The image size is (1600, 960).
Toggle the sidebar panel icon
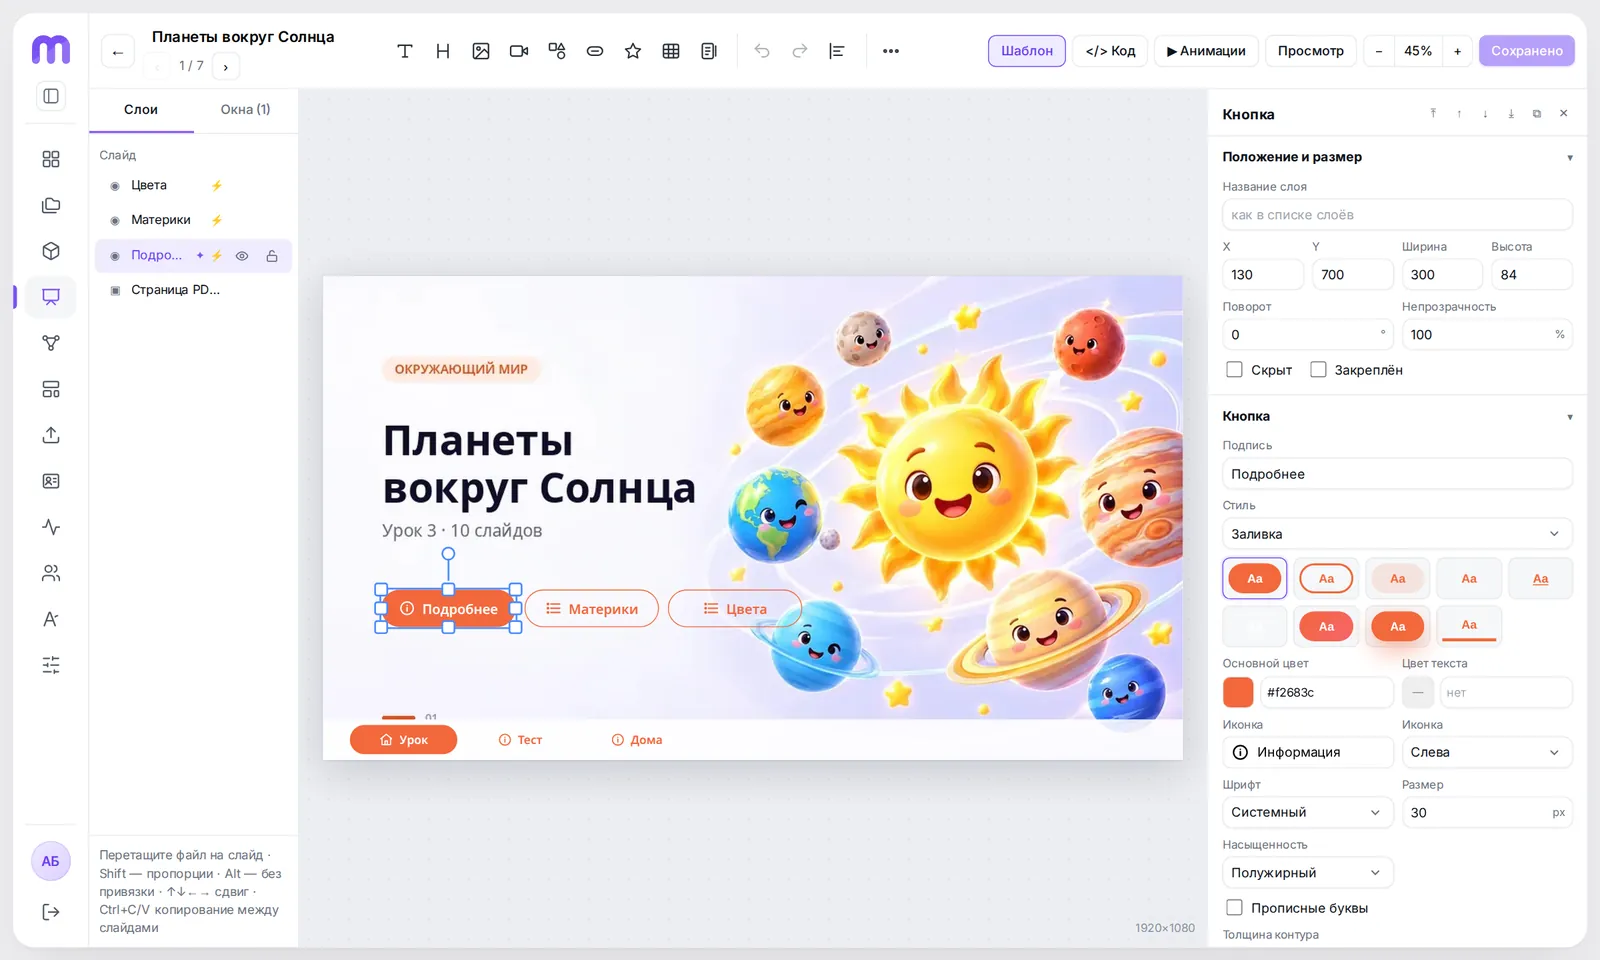[51, 96]
